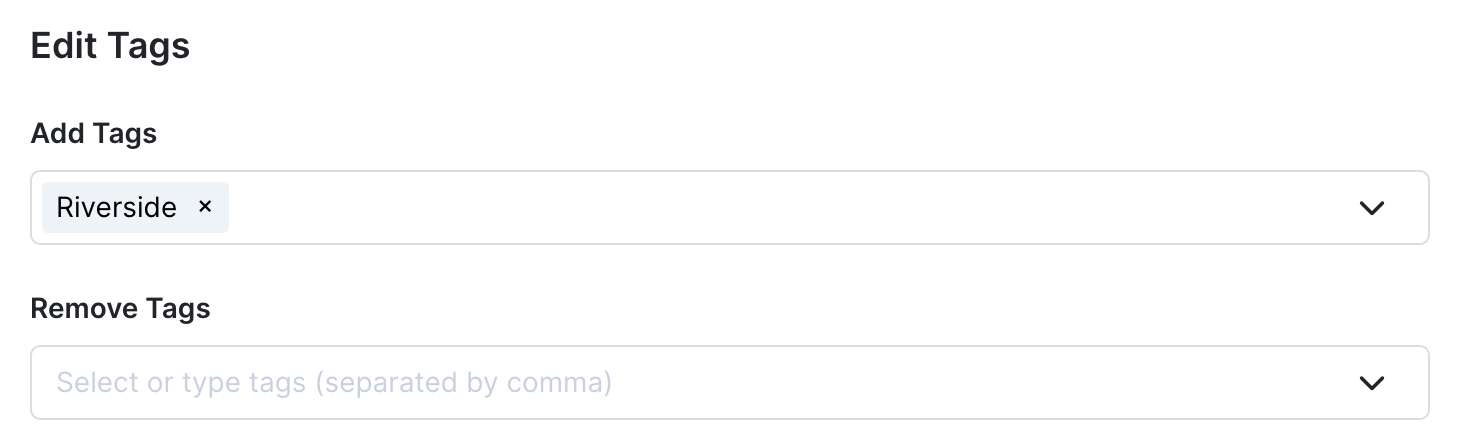The width and height of the screenshot is (1462, 444).
Task: Open tag suggestions via Add Tags arrow
Action: point(1371,208)
